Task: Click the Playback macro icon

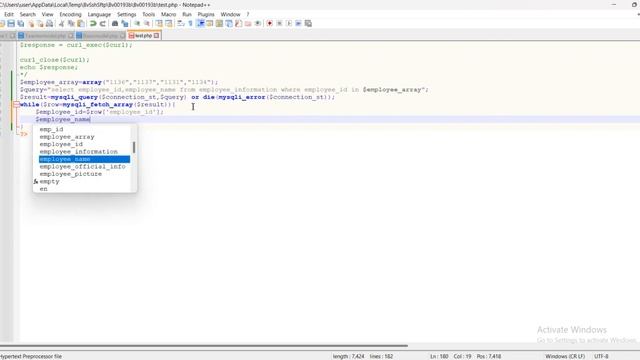Action: 289,24
